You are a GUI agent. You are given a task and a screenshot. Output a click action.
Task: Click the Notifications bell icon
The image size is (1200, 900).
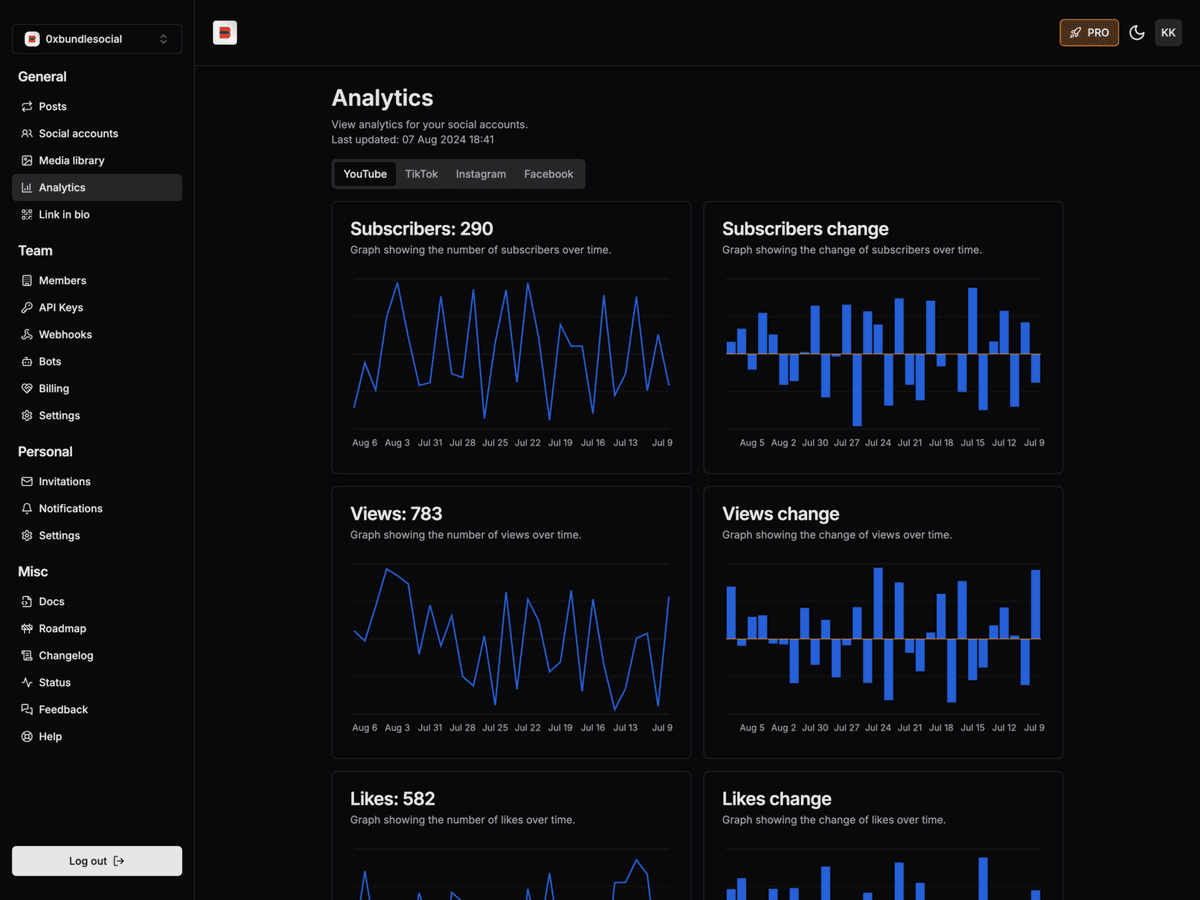(x=27, y=508)
